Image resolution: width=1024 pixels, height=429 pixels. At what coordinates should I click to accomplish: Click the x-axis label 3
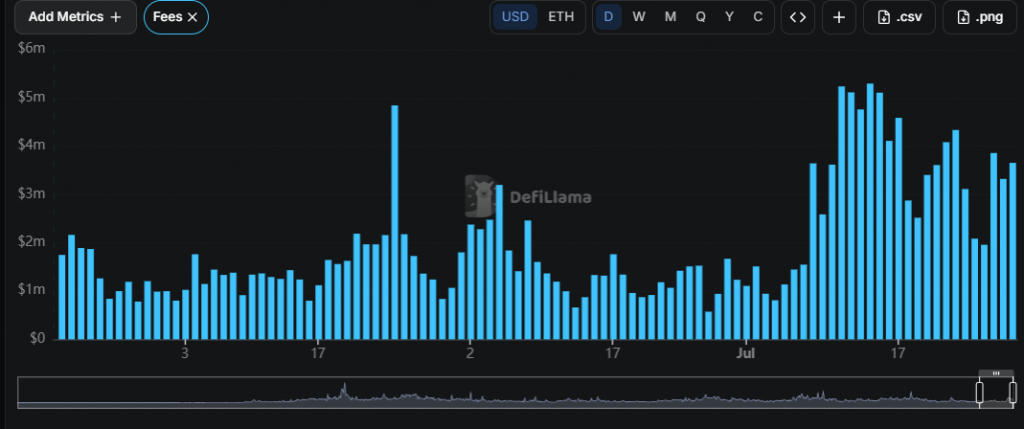coord(185,353)
